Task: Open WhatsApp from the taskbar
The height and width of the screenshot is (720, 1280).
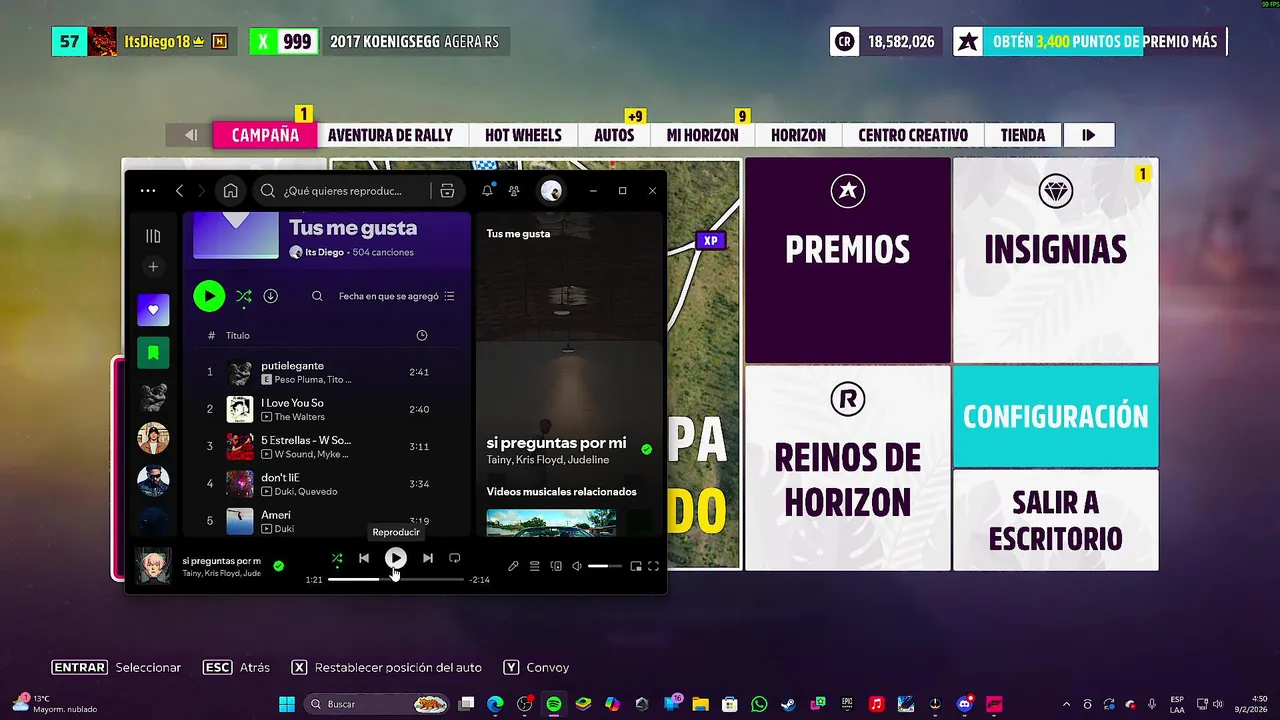Action: coord(759,704)
